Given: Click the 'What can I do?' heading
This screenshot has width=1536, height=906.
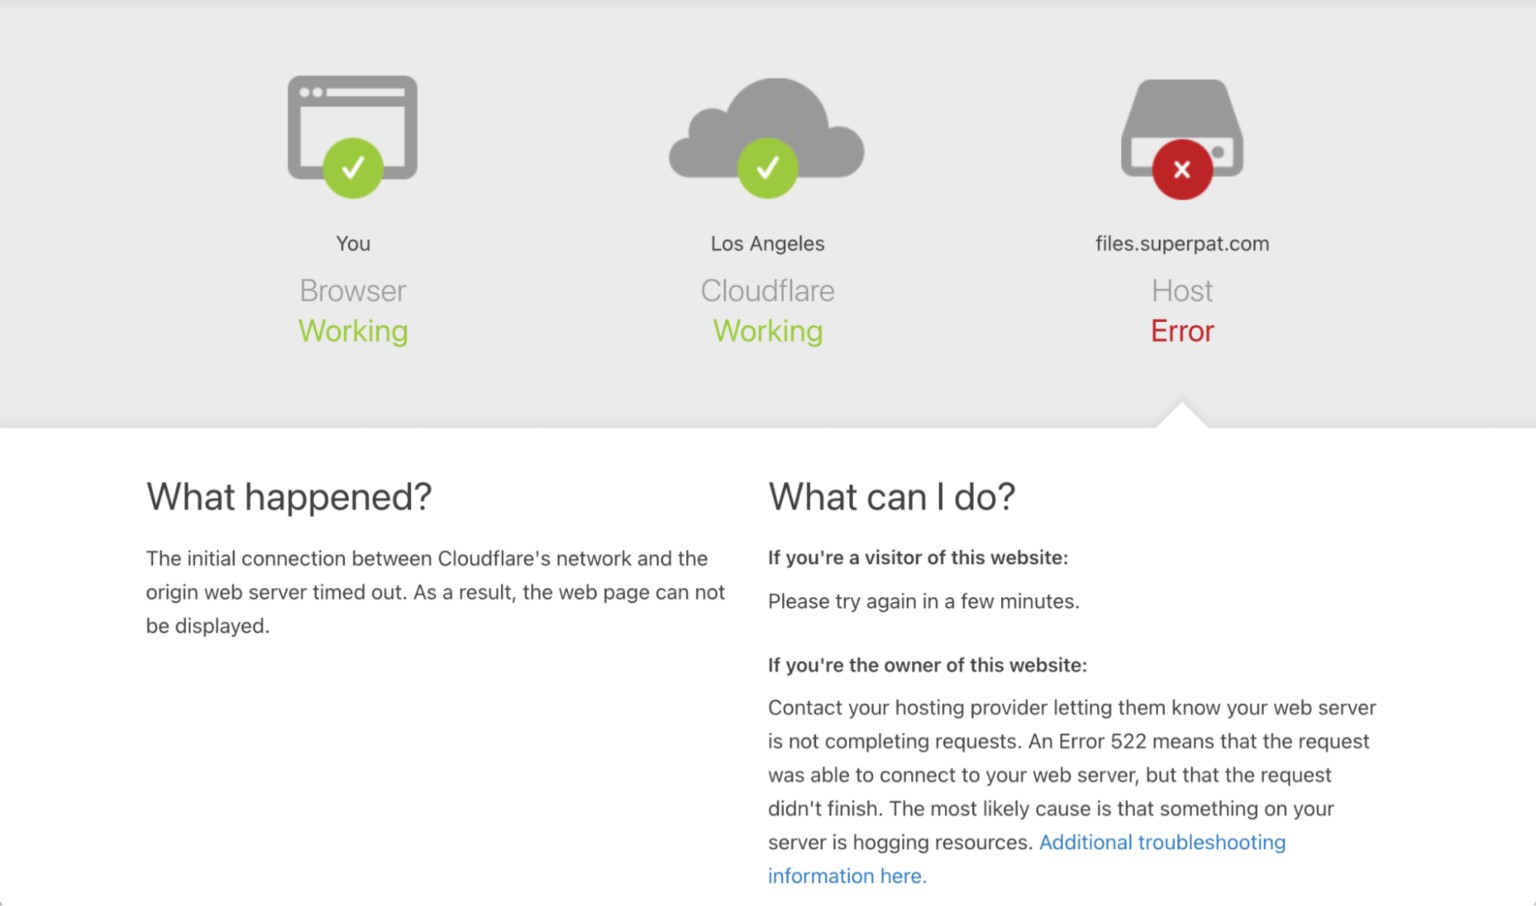Looking at the screenshot, I should coord(892,496).
